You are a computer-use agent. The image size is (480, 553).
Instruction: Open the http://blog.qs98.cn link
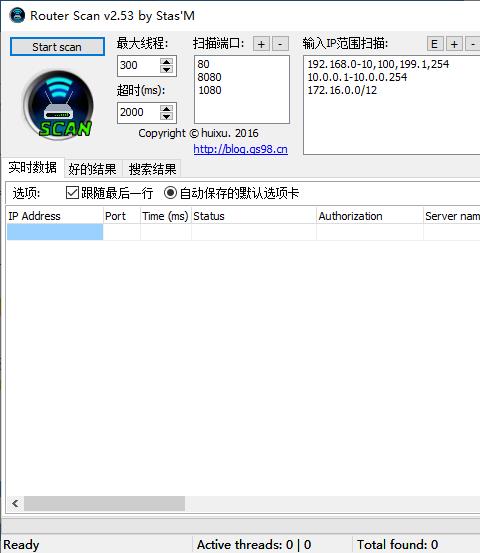coord(241,149)
